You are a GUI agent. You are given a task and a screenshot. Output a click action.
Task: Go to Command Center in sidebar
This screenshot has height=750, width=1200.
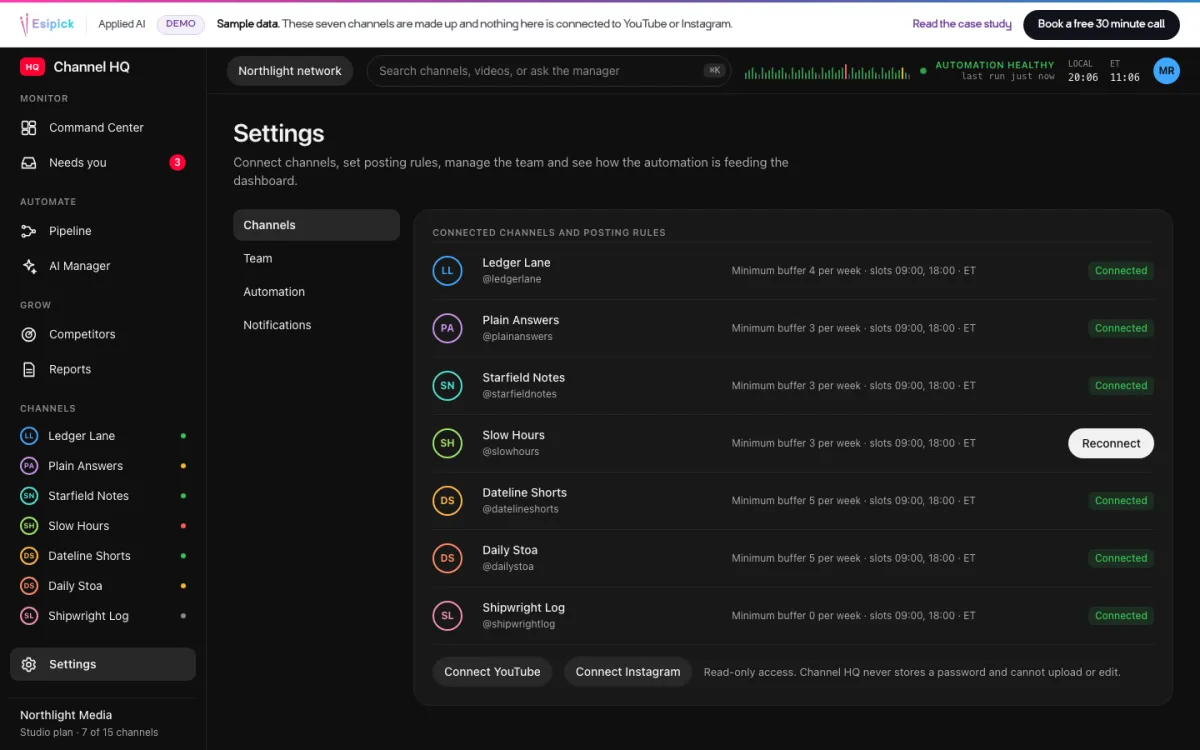click(103, 128)
